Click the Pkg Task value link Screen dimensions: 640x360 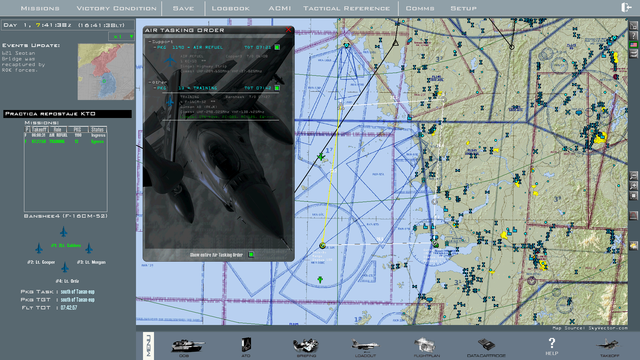[x=78, y=292]
